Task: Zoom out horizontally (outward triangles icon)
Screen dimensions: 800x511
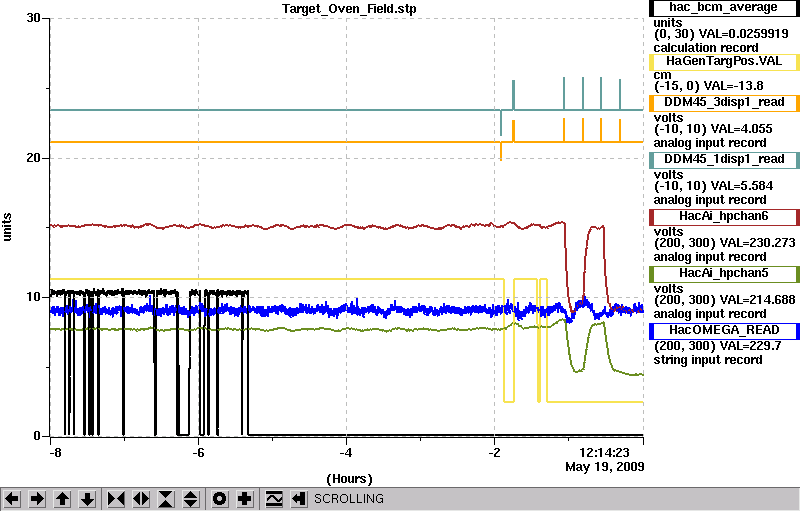Action: pos(141,498)
